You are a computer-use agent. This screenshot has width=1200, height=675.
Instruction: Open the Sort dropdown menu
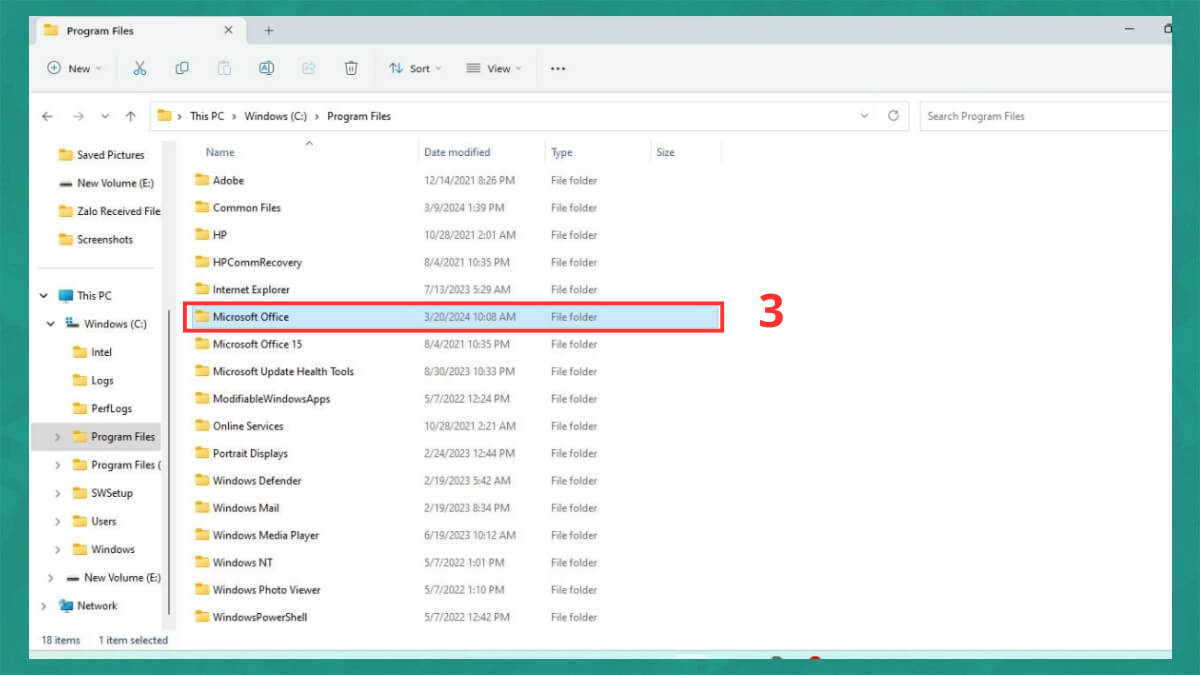[415, 68]
